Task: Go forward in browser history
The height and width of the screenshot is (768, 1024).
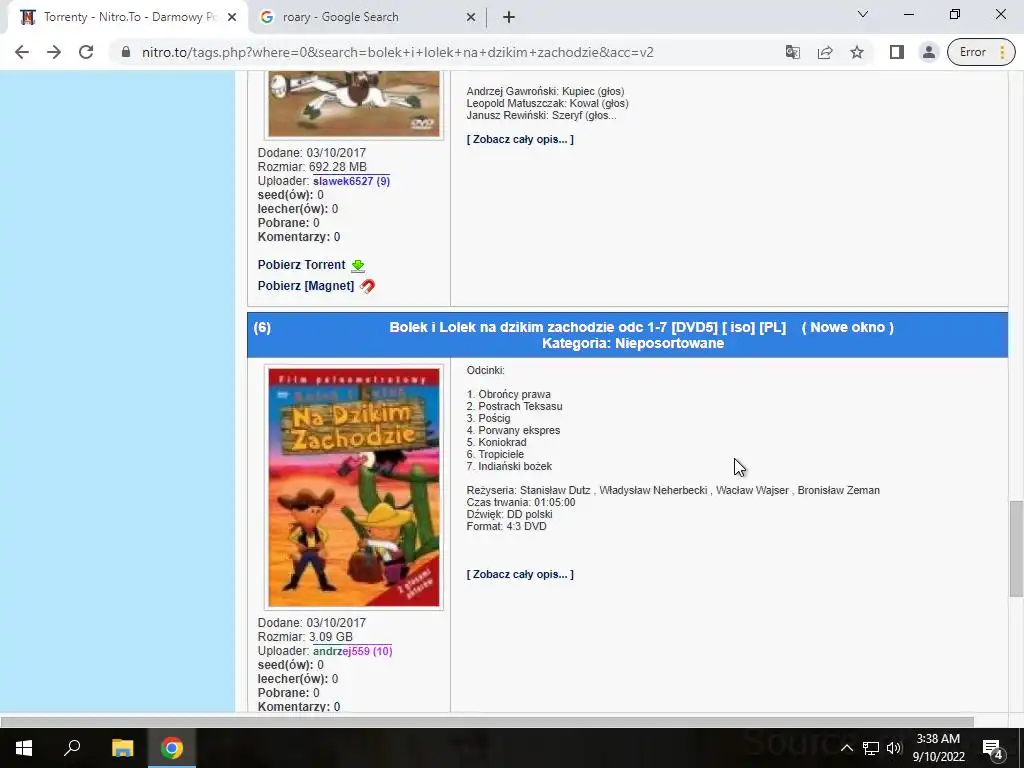Action: (x=54, y=52)
